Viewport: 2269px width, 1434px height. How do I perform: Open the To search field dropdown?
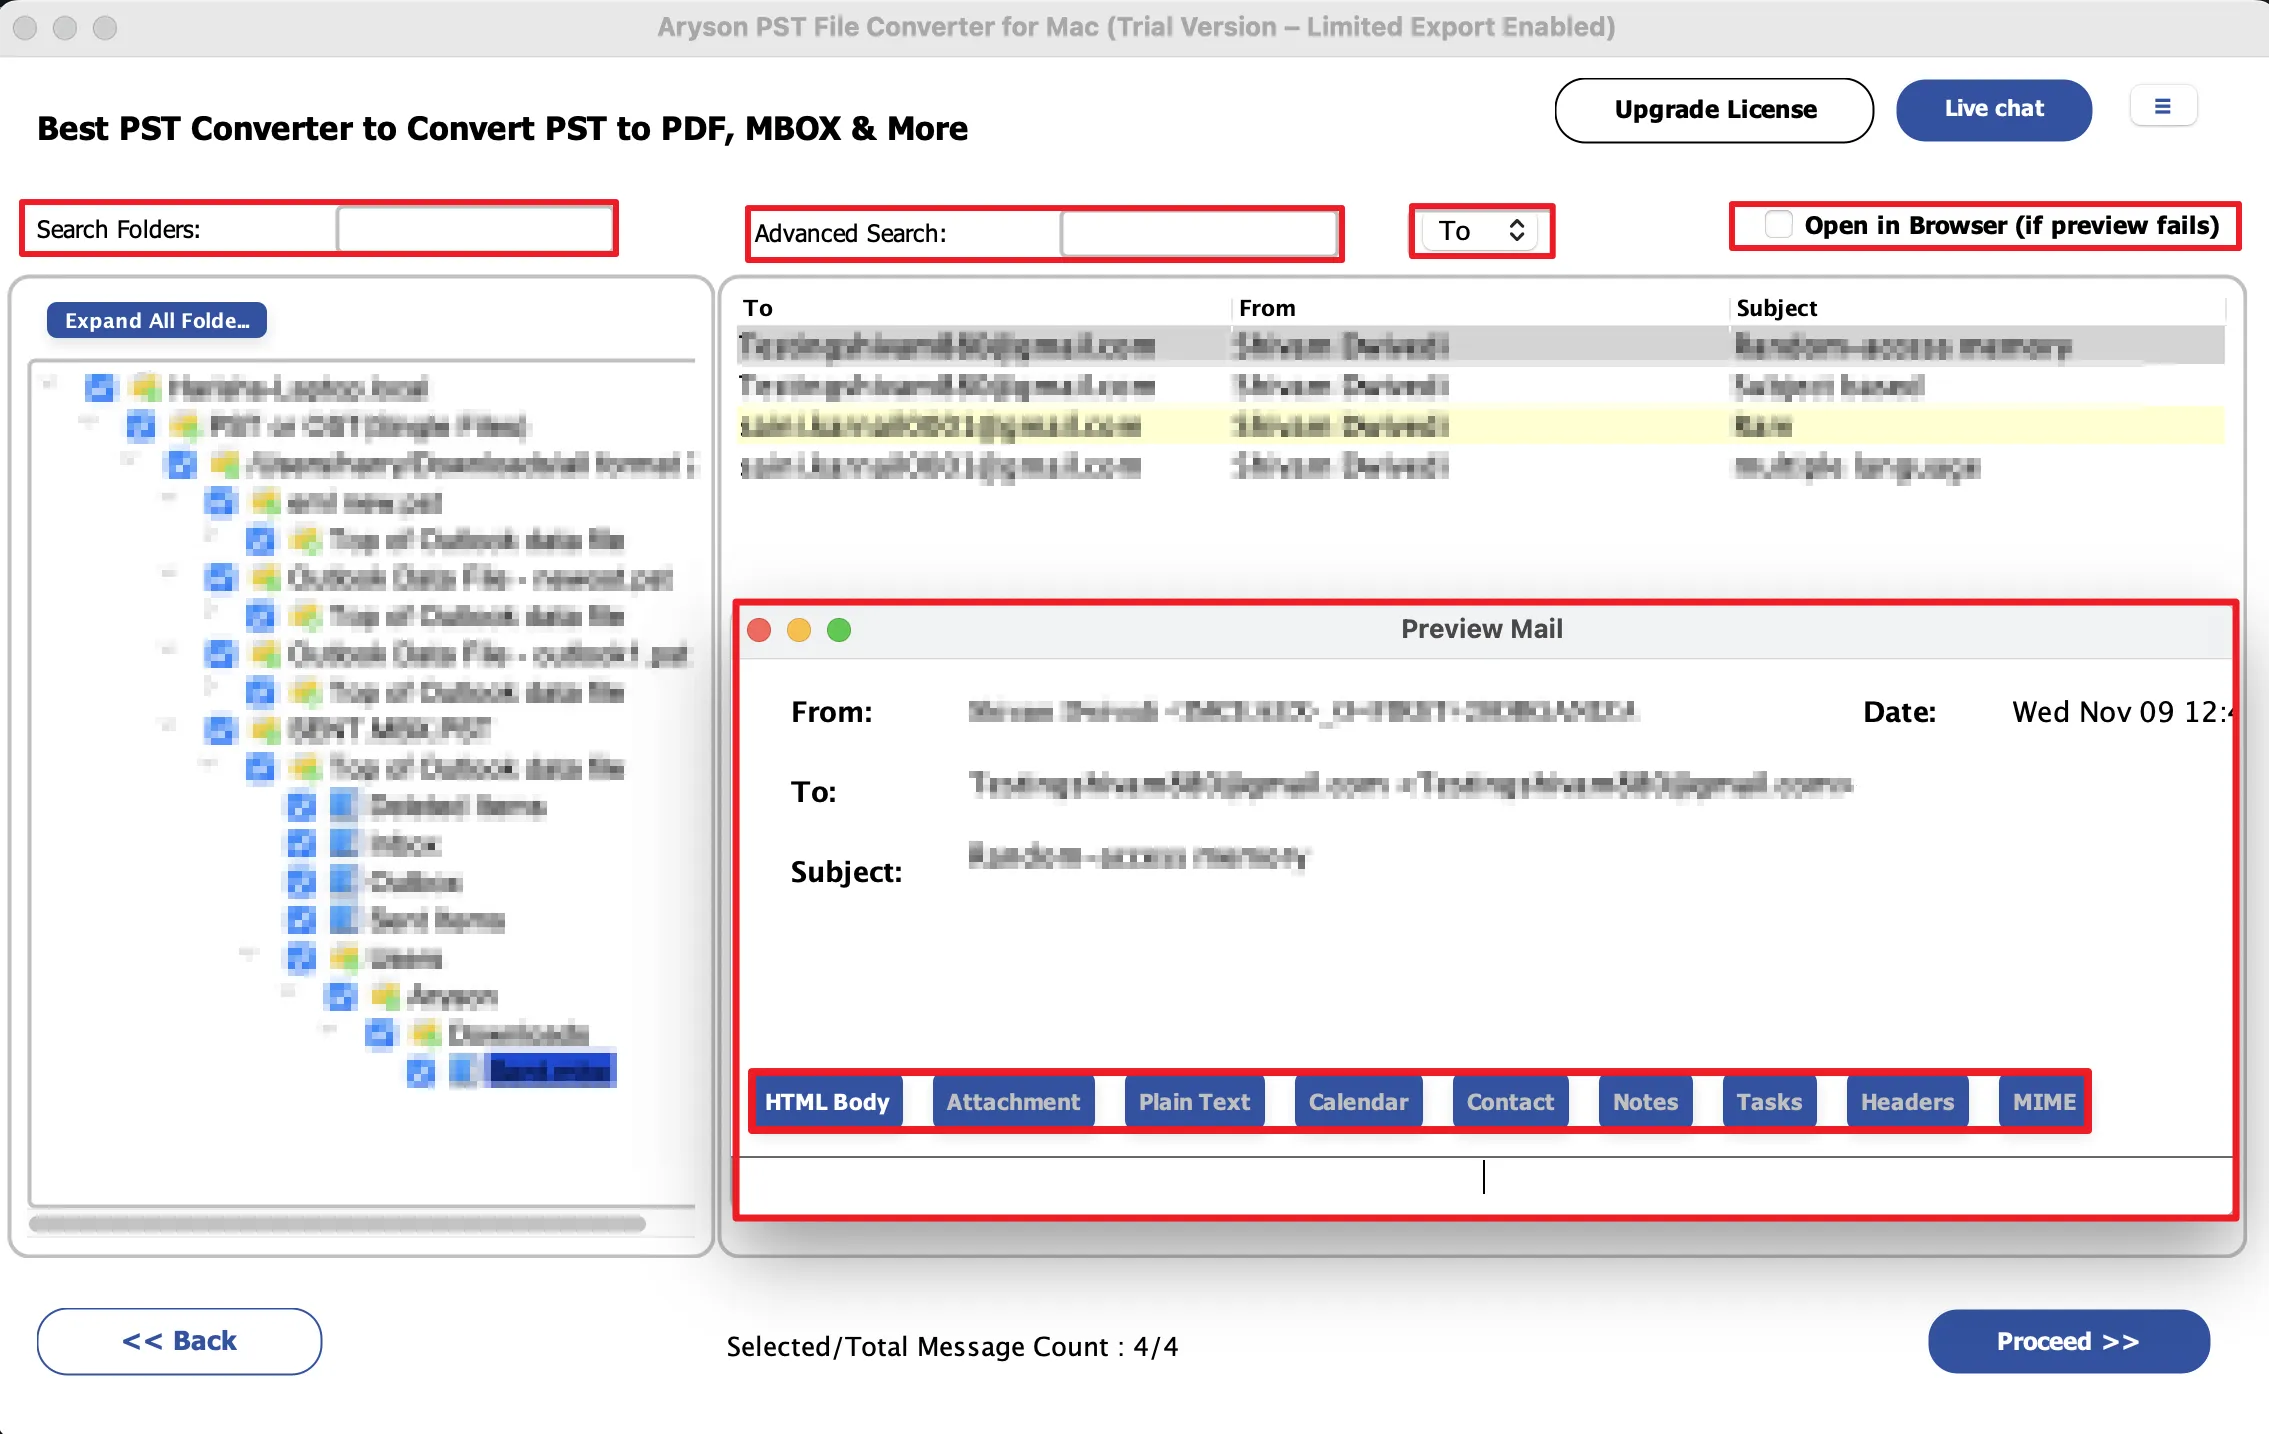point(1481,231)
